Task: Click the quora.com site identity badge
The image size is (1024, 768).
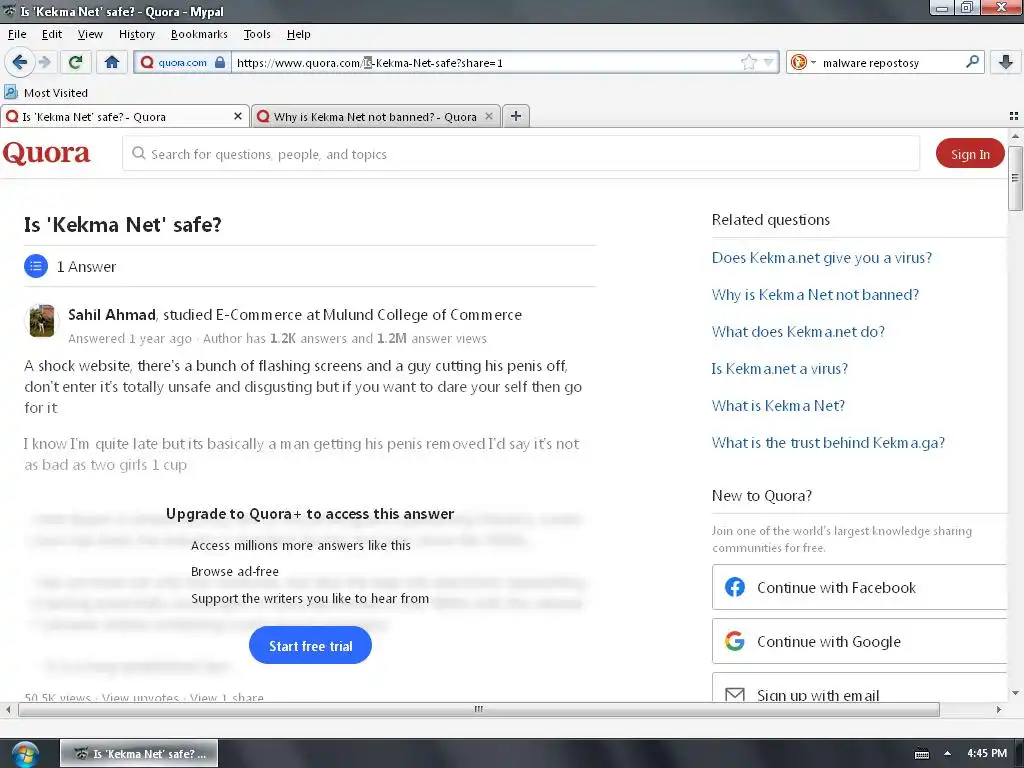Action: [182, 63]
